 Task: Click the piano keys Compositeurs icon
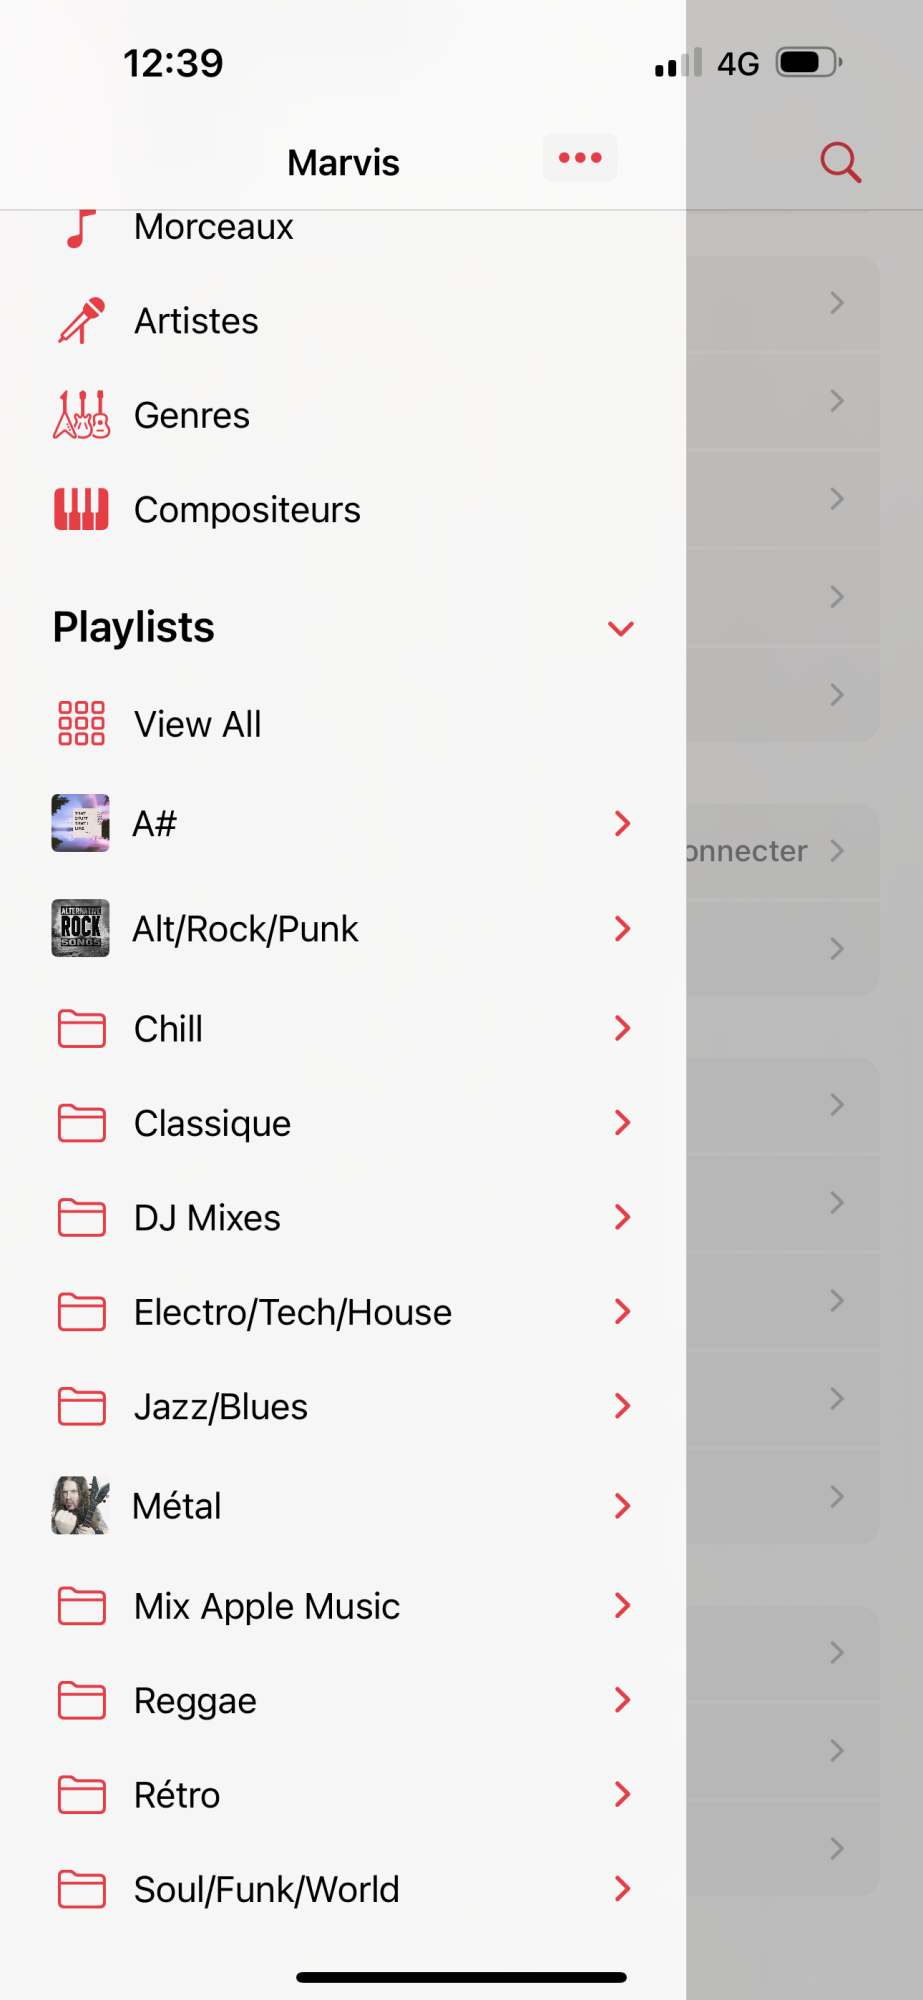(81, 510)
